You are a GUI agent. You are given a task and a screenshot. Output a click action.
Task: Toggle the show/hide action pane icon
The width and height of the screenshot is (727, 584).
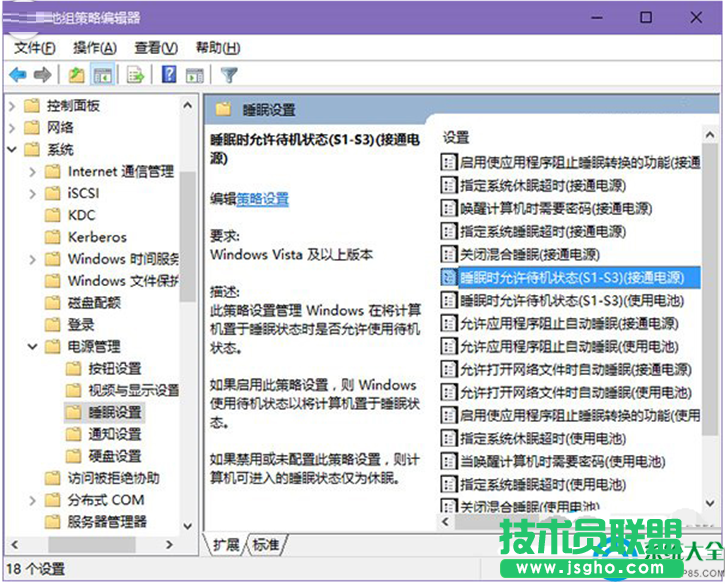(x=195, y=75)
